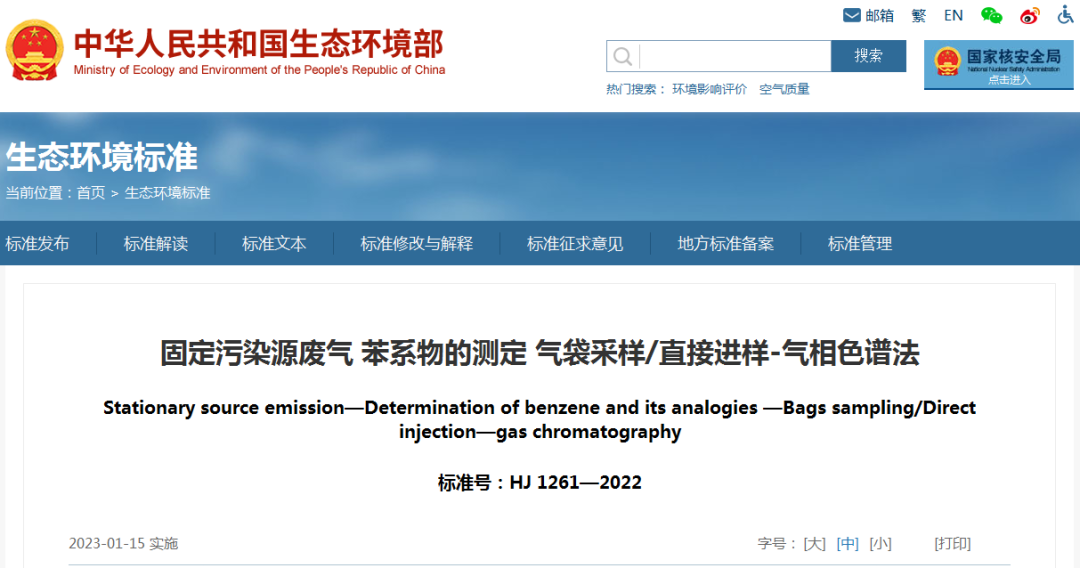Viewport: 1080px width, 568px height.
Task: Focus the search text input field
Action: [x=734, y=56]
